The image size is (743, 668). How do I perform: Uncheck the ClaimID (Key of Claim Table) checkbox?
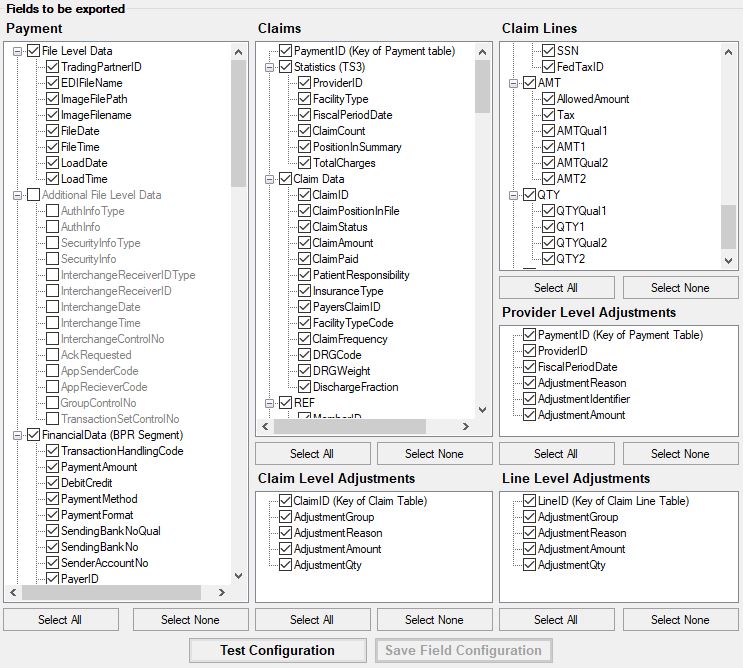point(285,501)
